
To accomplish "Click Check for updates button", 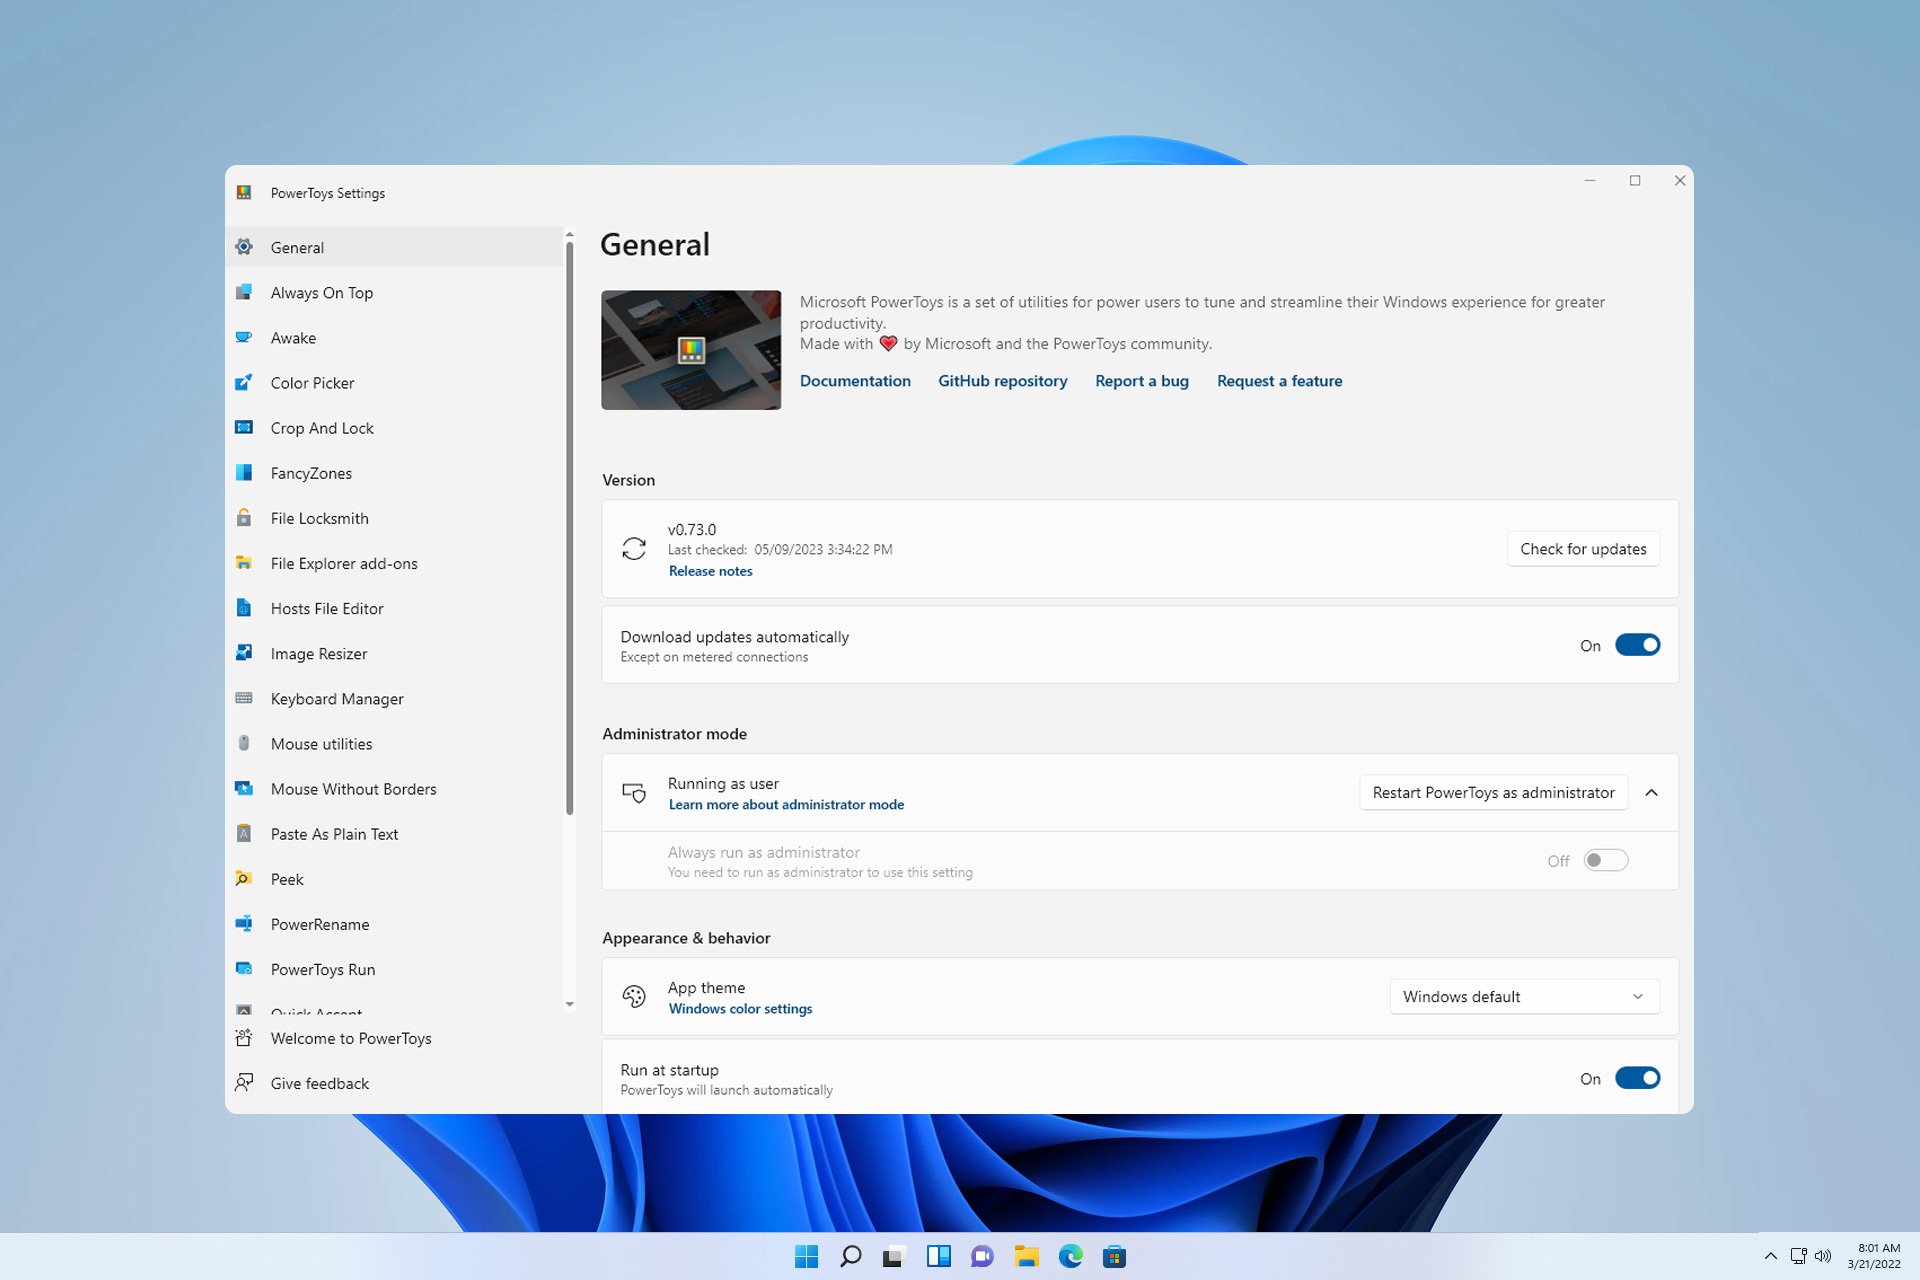I will tap(1583, 549).
